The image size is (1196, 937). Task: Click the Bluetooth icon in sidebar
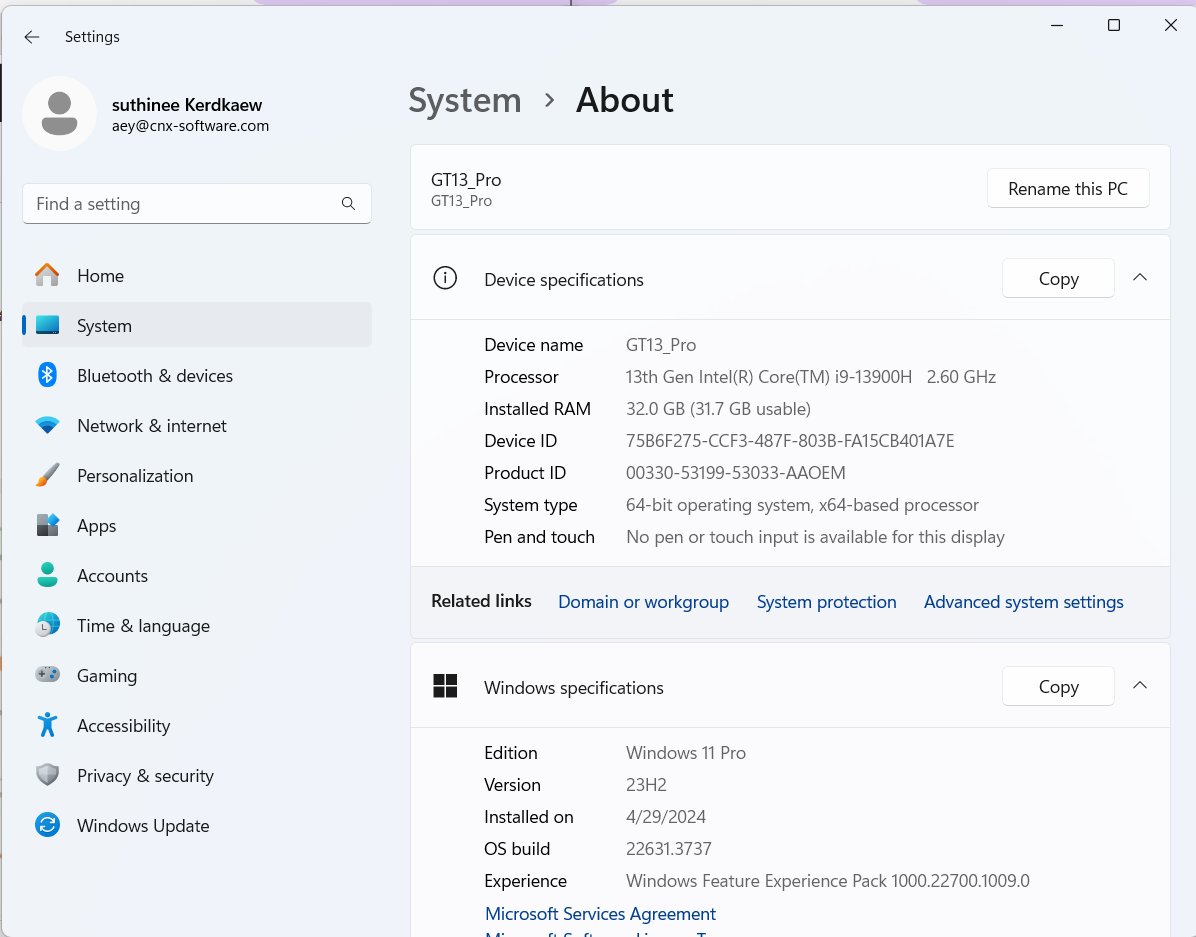(47, 375)
